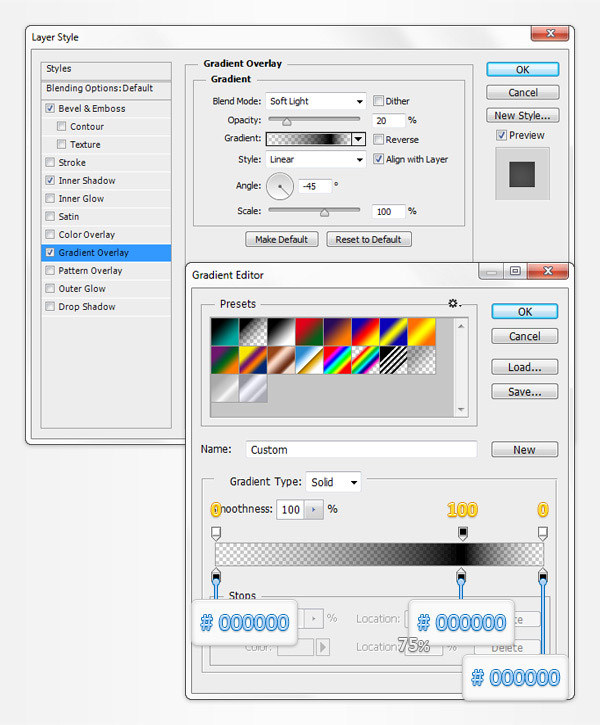
Task: Click the Reset to Default button
Action: [x=368, y=240]
